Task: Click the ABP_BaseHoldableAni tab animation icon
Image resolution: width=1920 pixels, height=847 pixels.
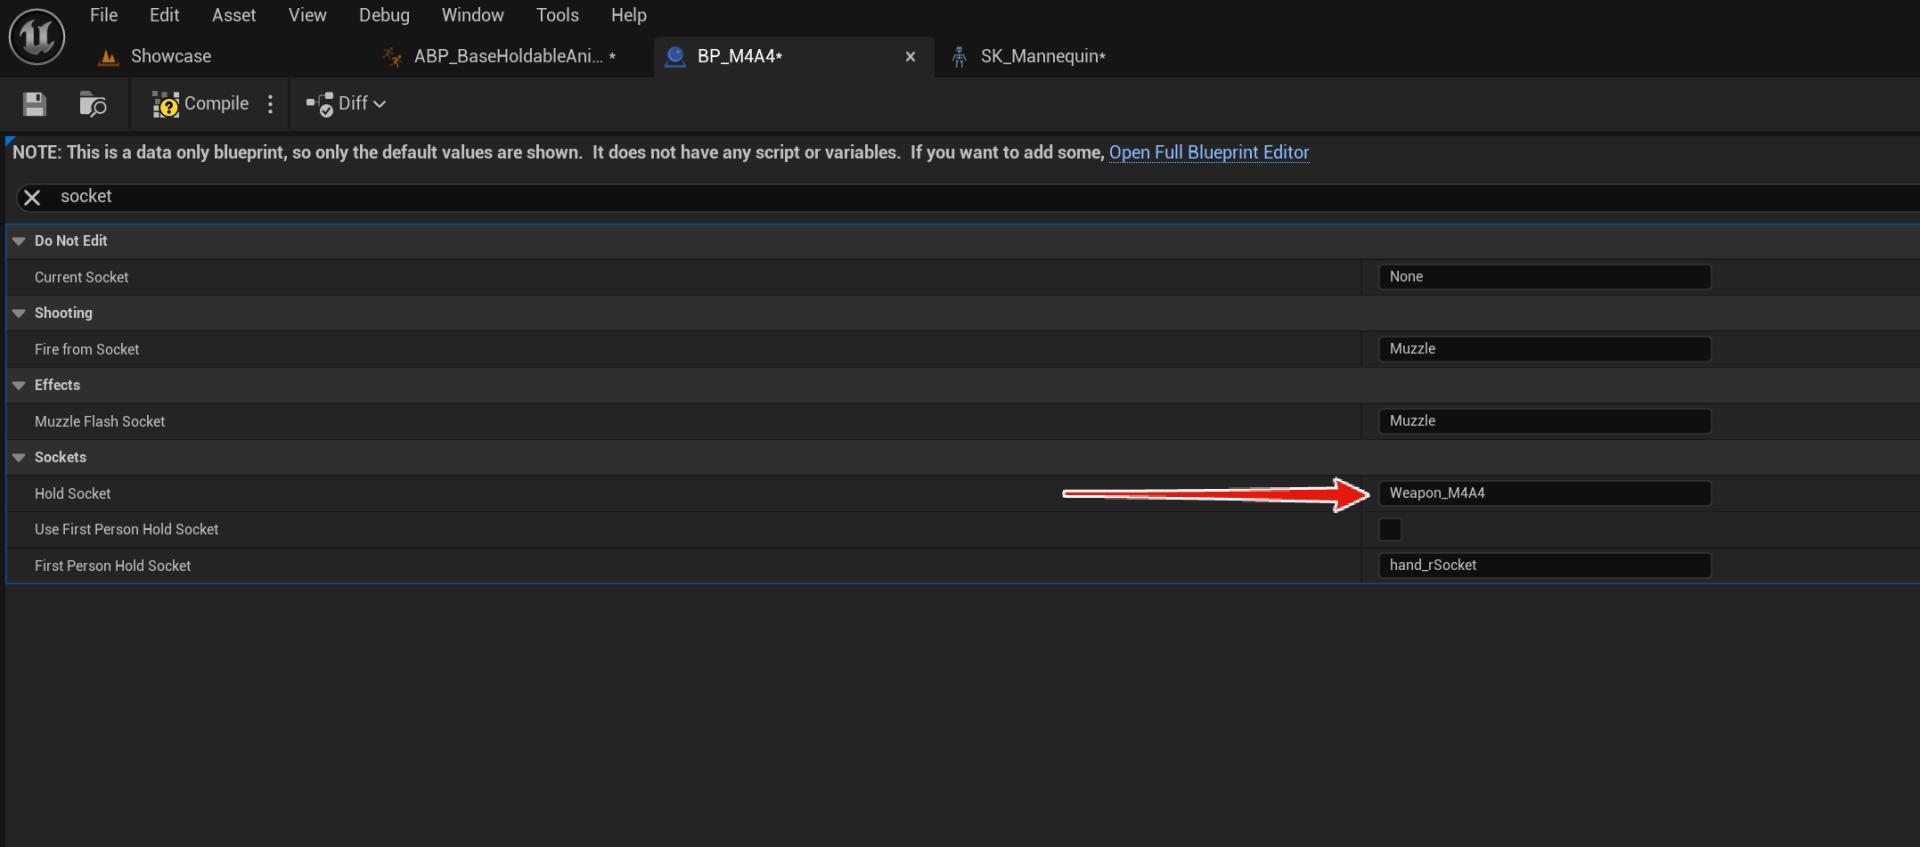Action: [x=392, y=57]
